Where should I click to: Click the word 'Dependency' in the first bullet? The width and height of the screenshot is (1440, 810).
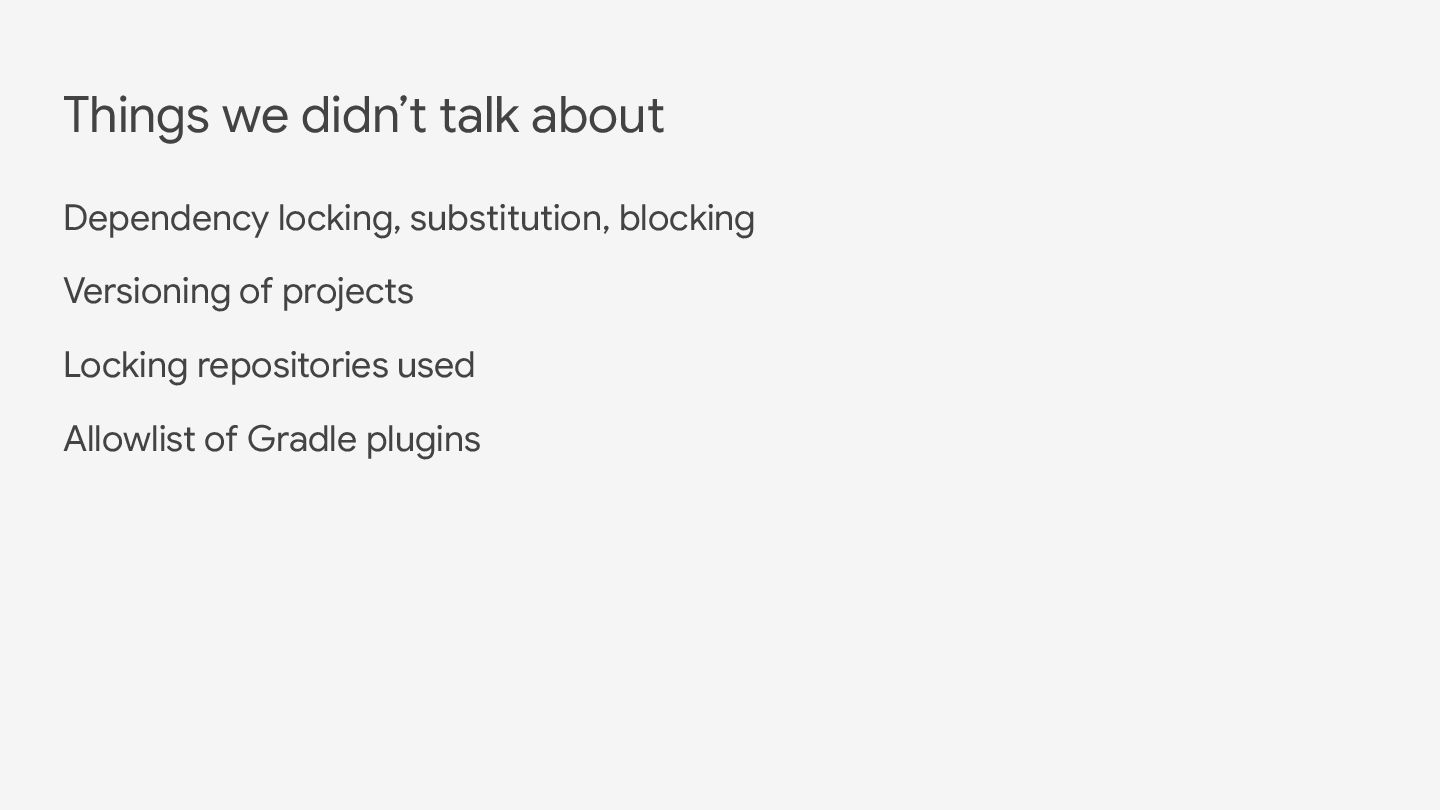pyautogui.click(x=166, y=219)
